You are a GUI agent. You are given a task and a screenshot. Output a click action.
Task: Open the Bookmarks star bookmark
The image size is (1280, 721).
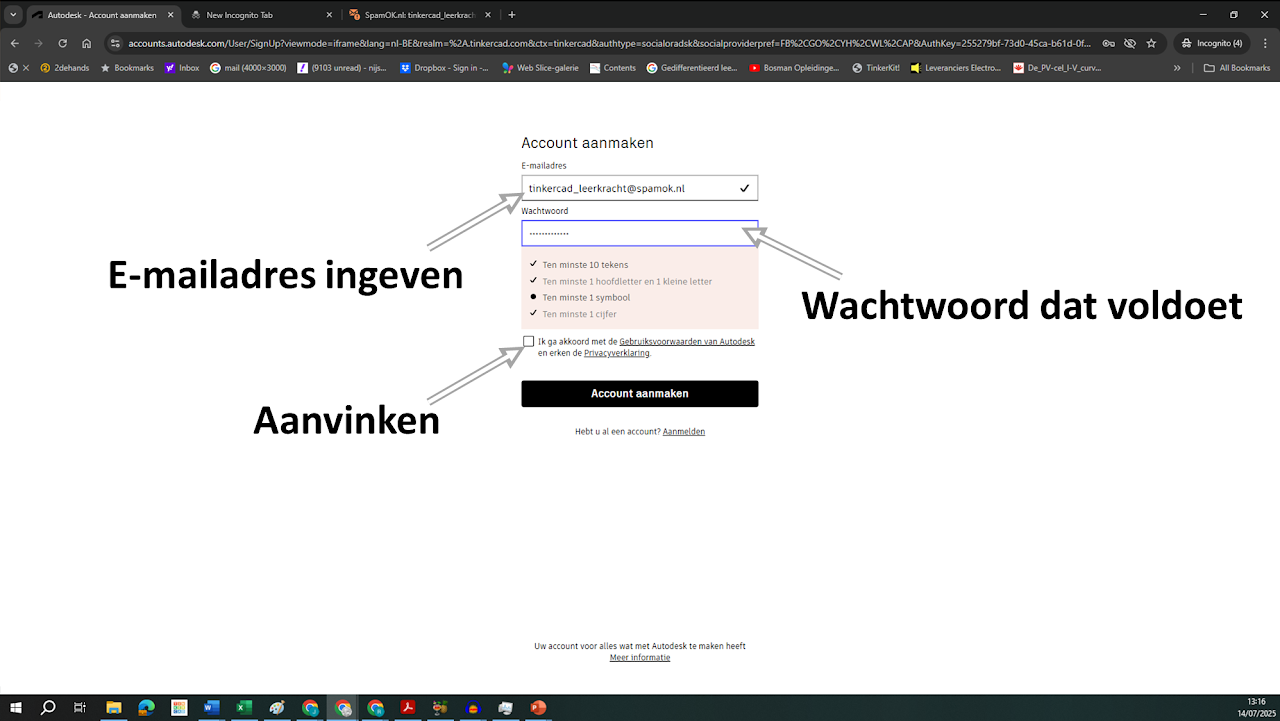point(126,68)
